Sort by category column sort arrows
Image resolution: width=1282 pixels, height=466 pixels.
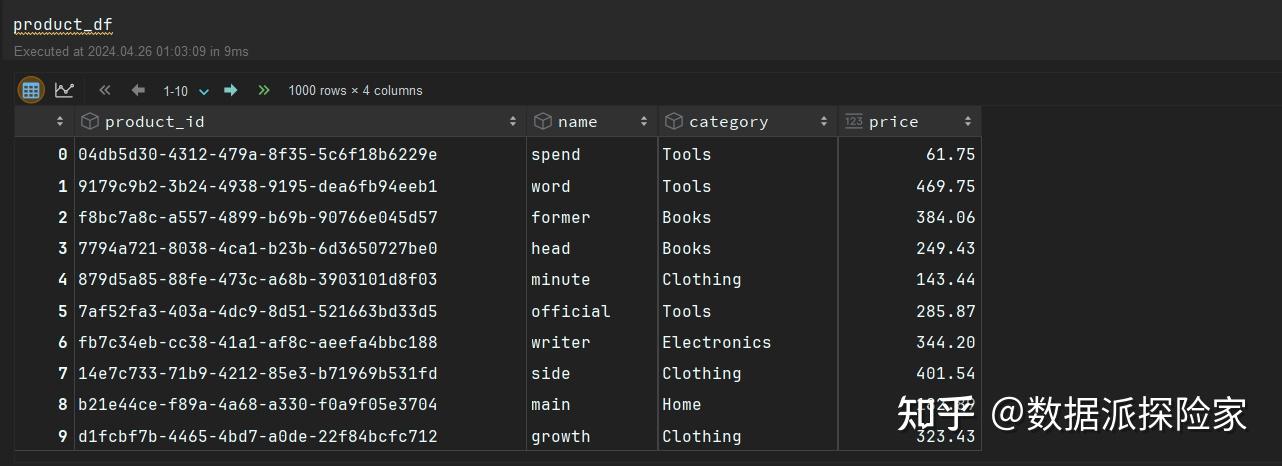pos(824,121)
